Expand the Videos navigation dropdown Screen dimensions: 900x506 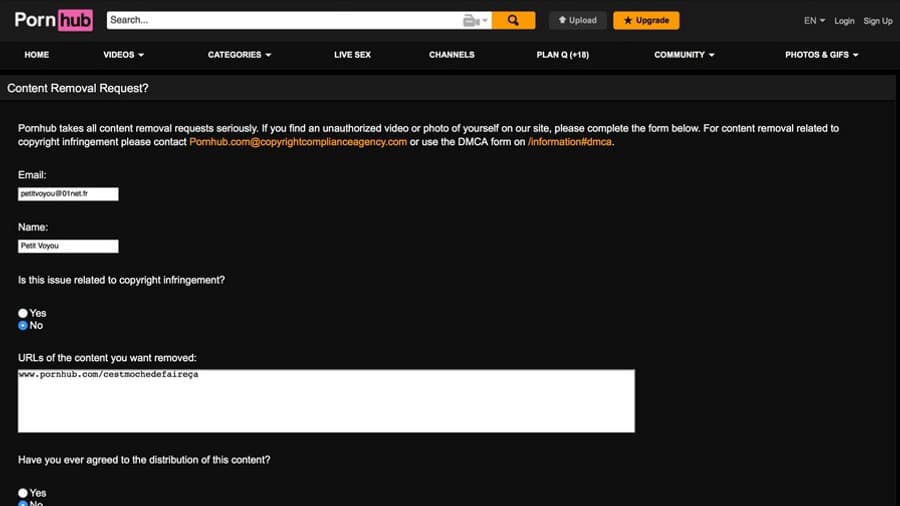coord(123,55)
